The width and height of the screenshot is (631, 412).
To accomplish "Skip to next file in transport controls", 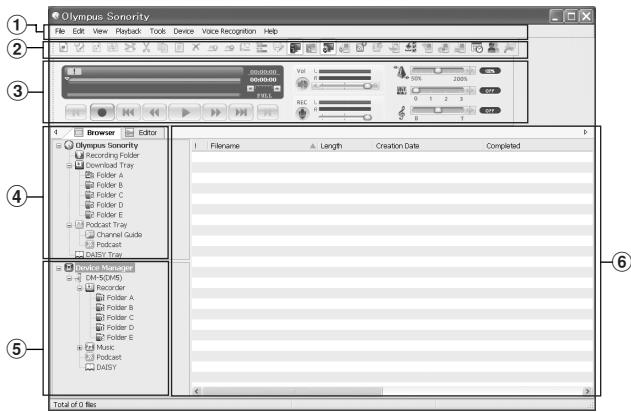I will 241,112.
